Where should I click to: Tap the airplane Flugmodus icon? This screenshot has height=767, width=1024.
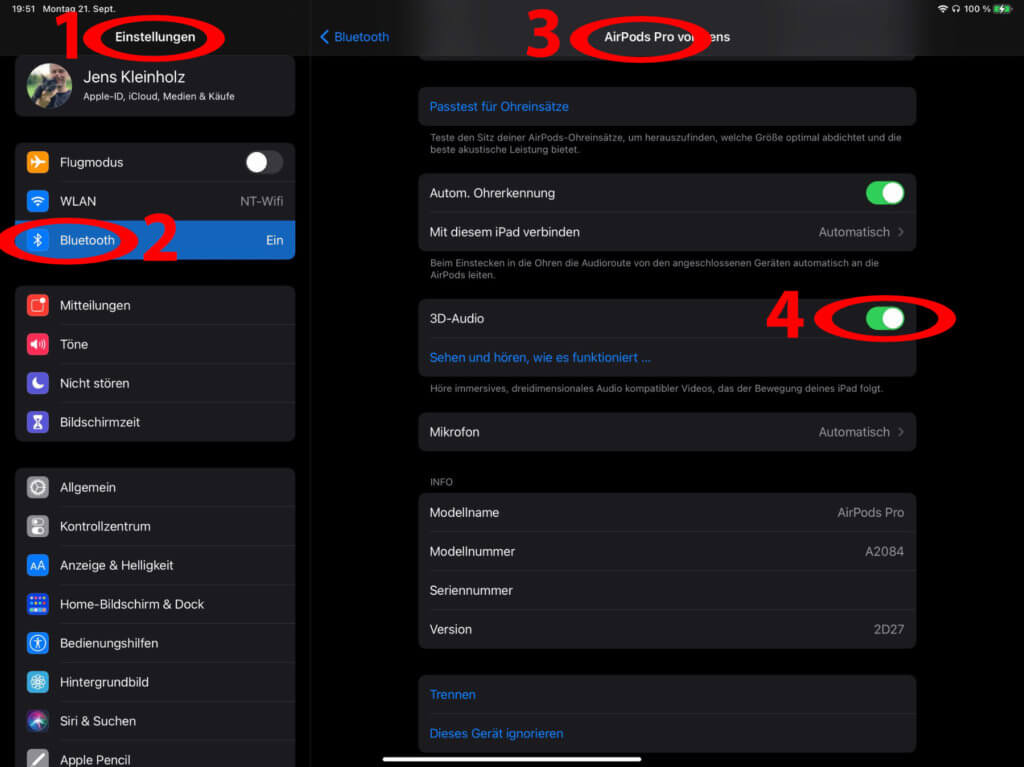pyautogui.click(x=38, y=162)
